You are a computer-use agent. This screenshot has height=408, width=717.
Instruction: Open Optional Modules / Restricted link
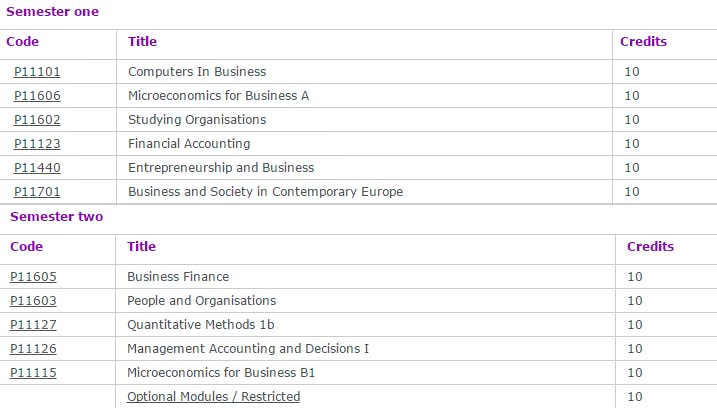tap(213, 397)
